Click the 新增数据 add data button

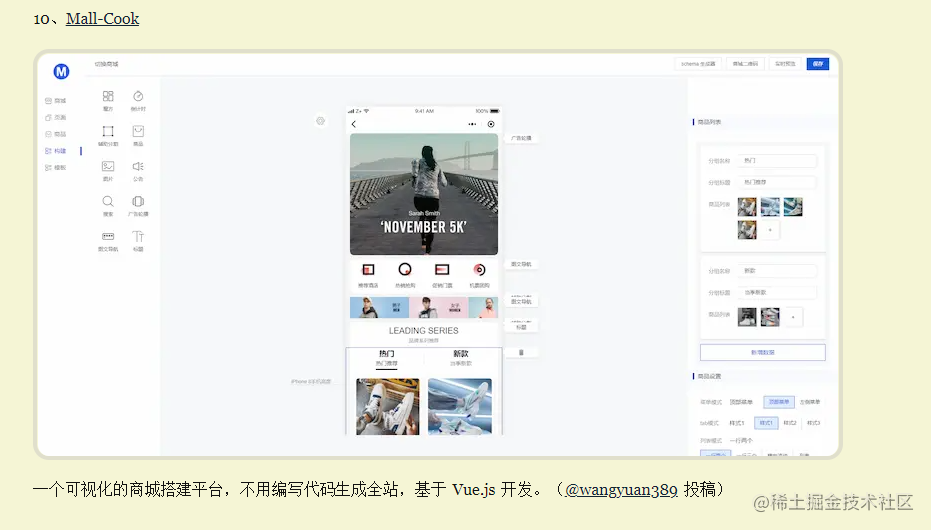pos(762,353)
